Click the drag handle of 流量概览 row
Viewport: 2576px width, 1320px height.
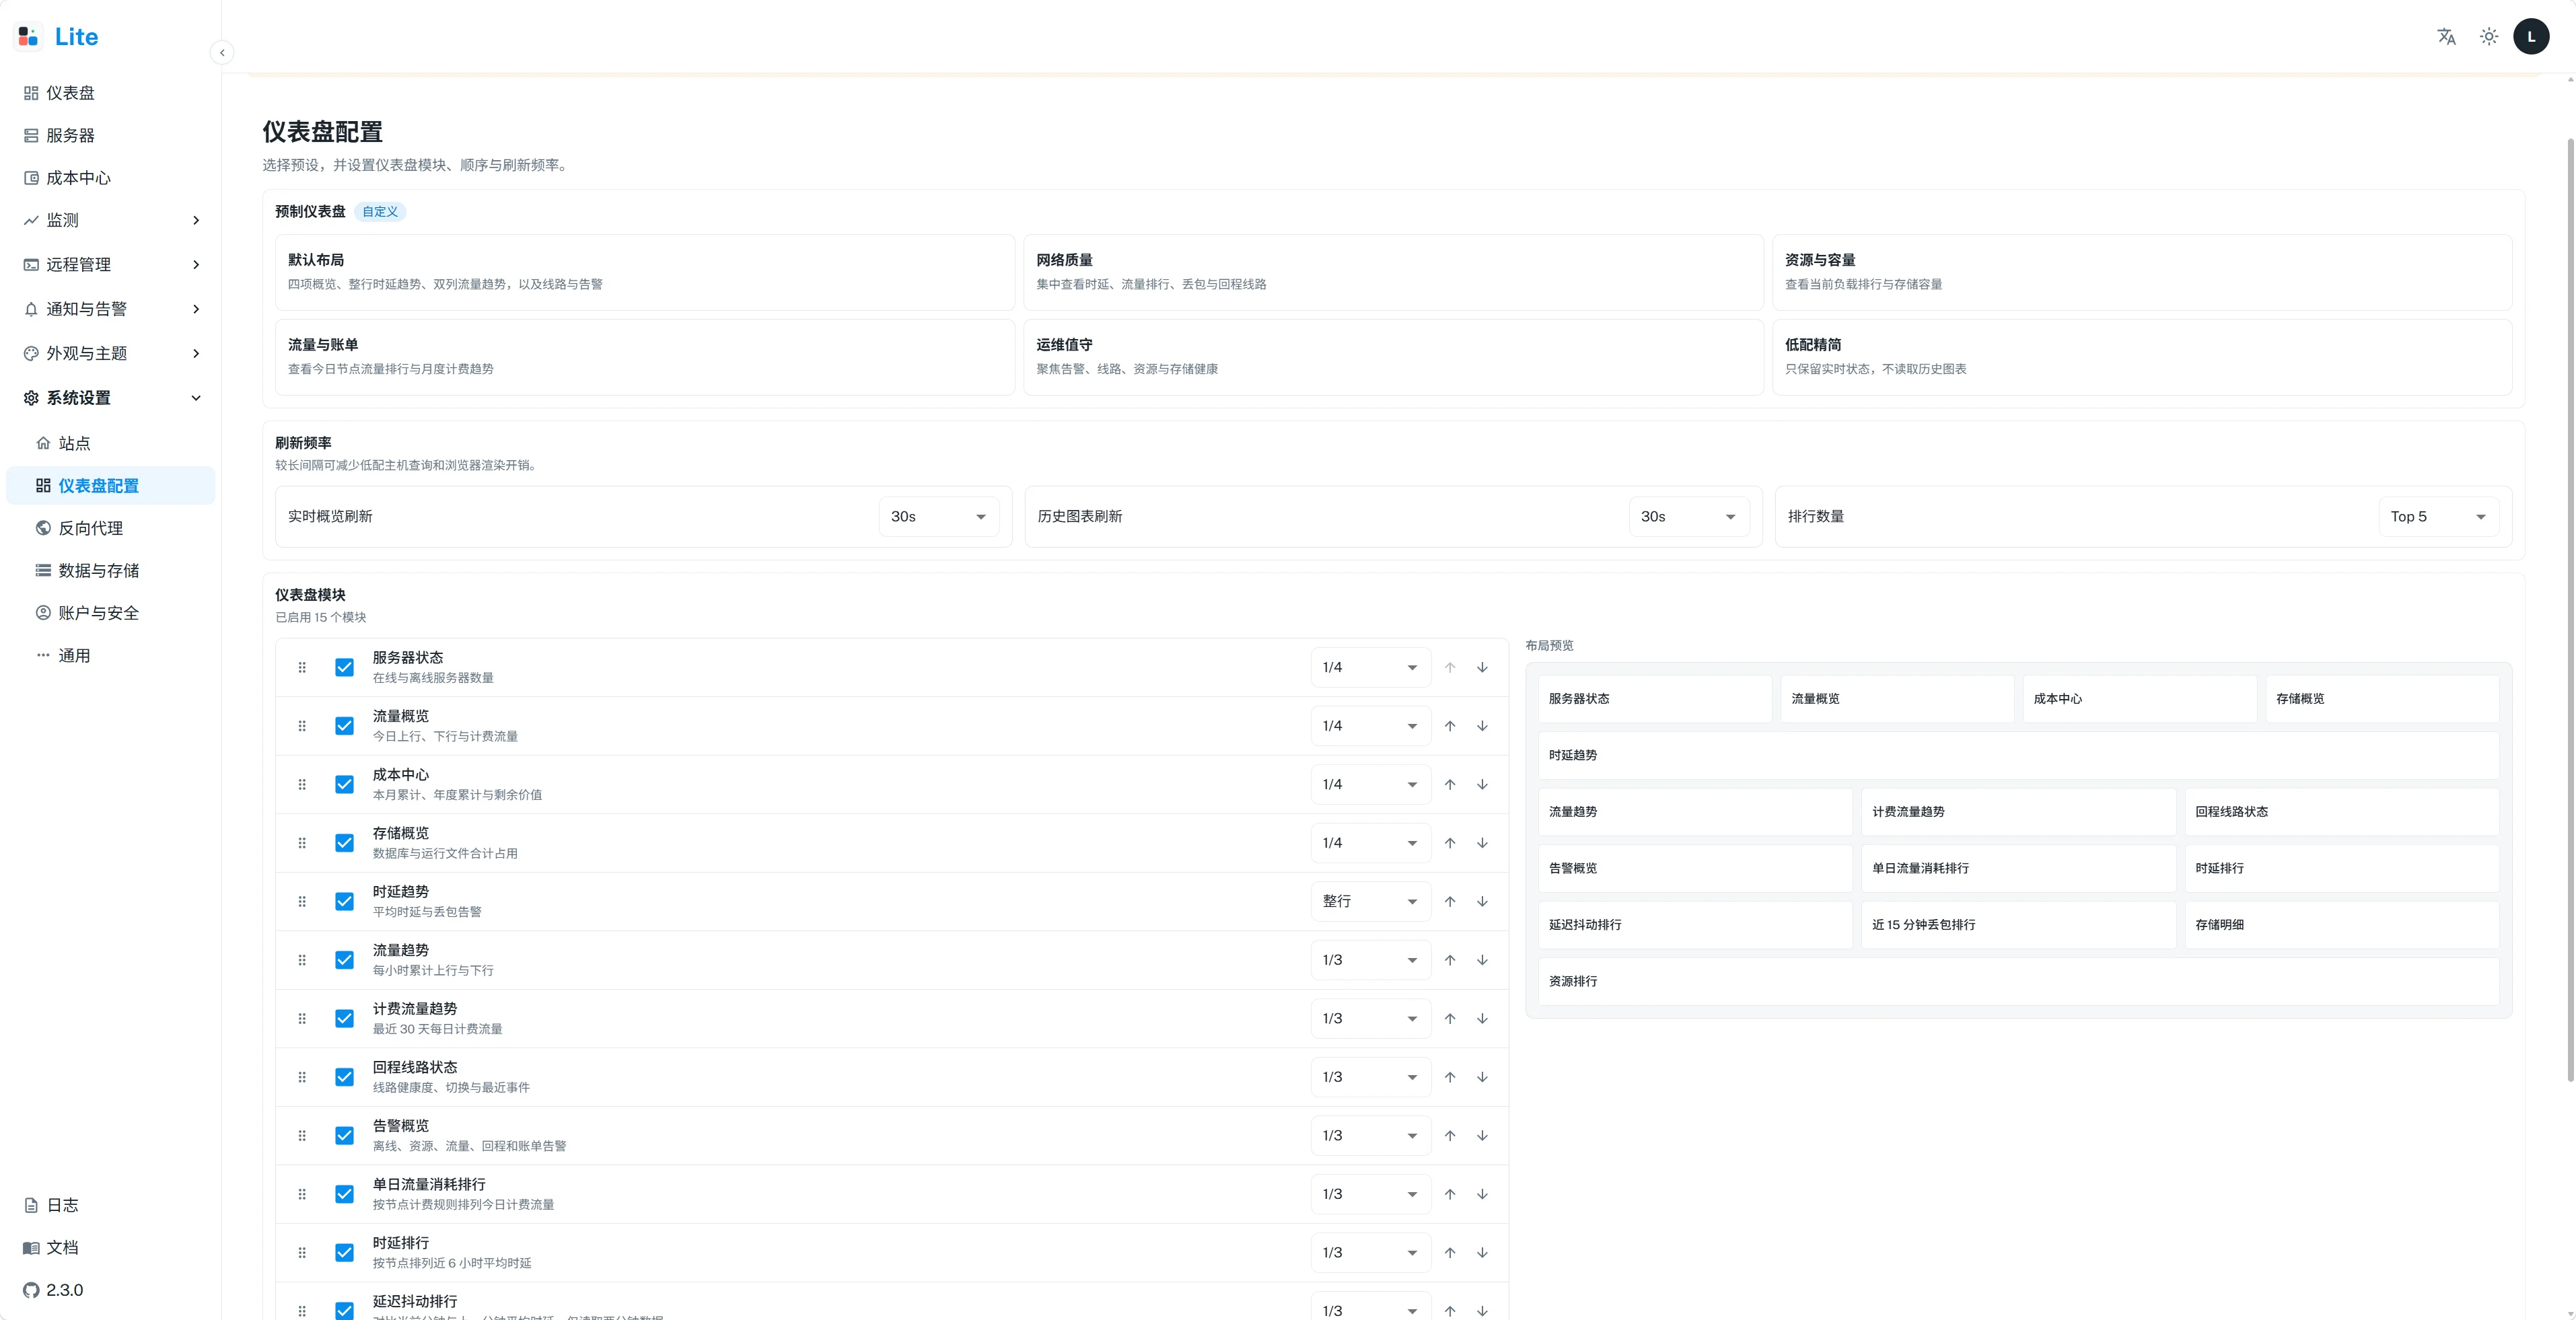(302, 726)
